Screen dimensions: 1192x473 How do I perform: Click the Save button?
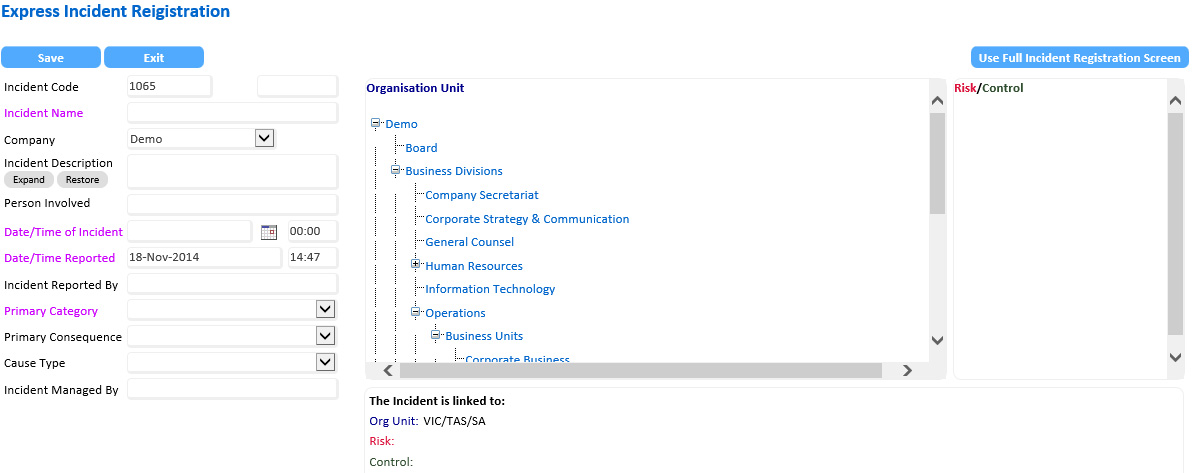click(51, 57)
